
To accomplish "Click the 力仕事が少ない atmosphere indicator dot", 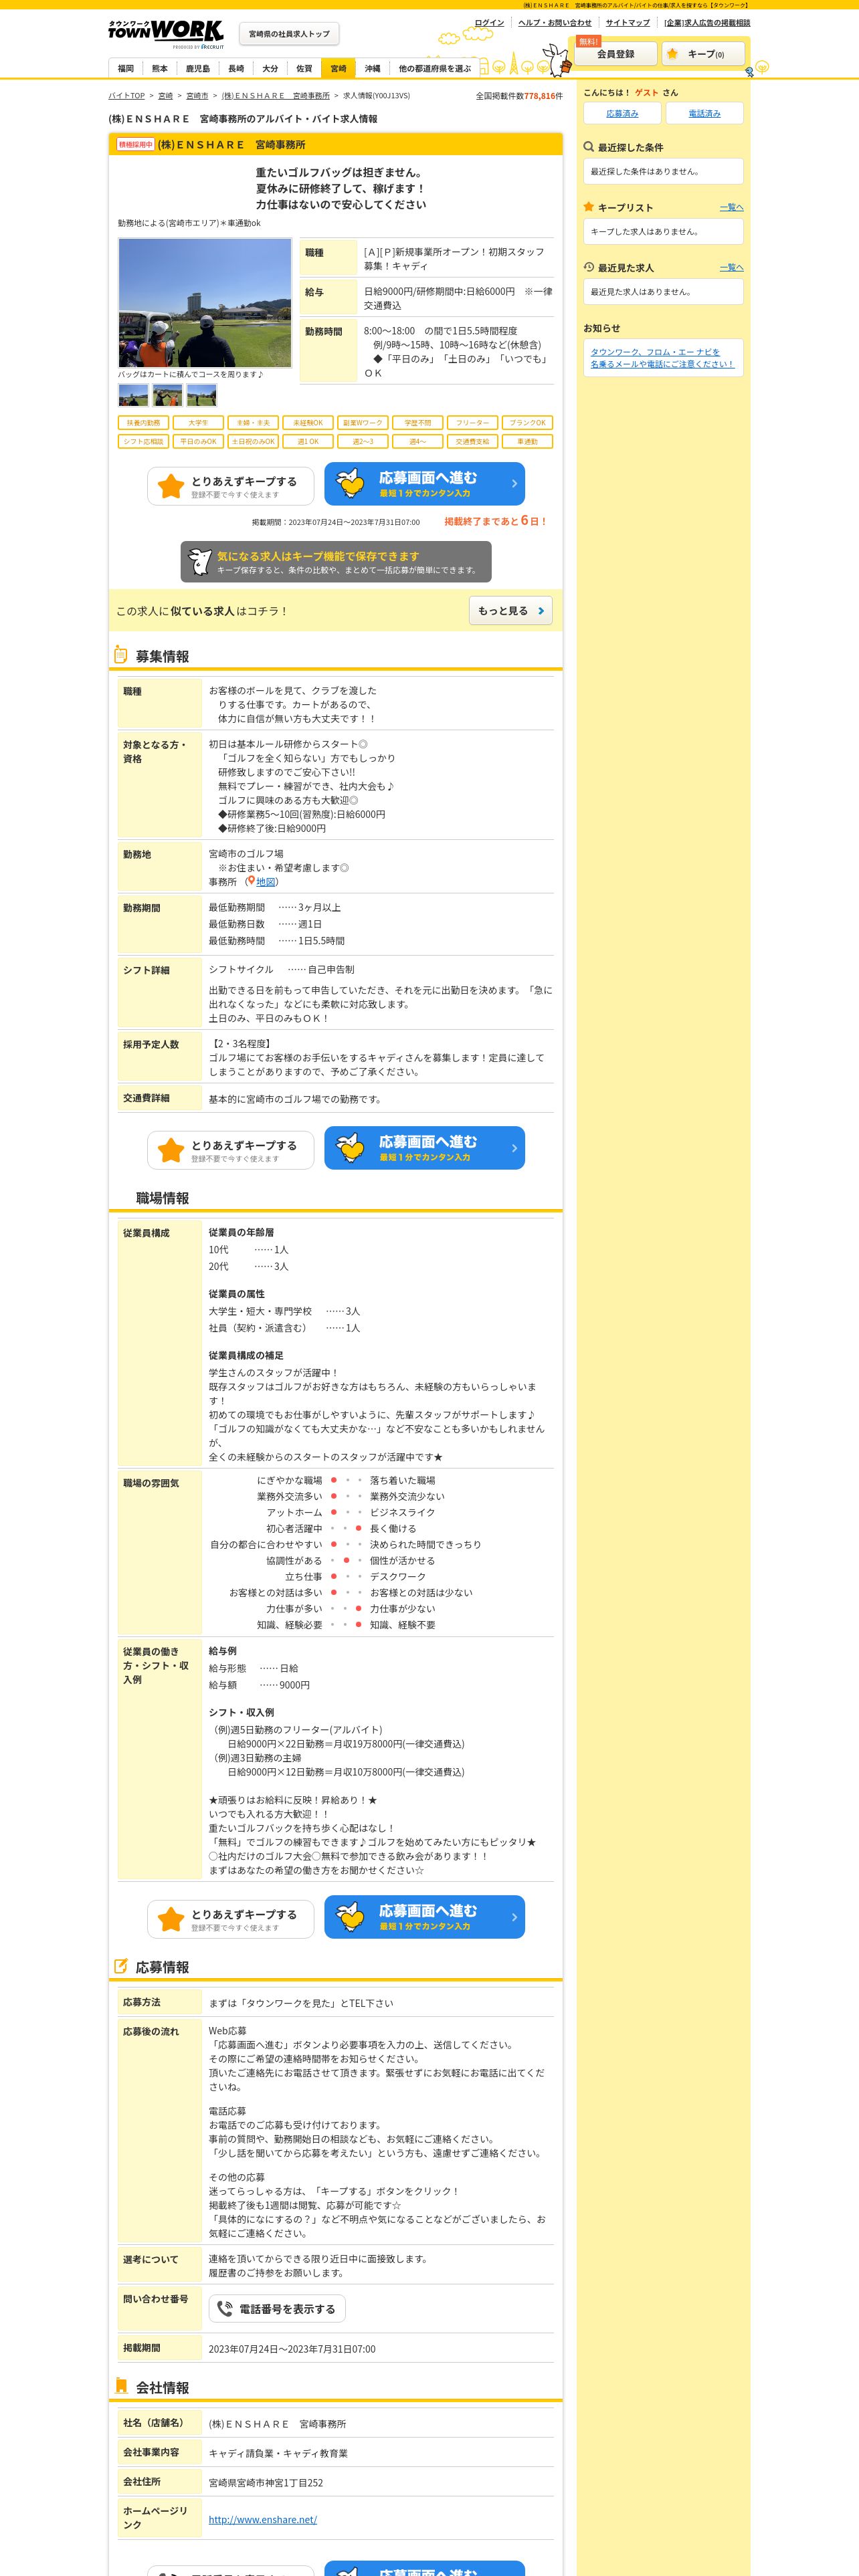I will (x=358, y=1609).
